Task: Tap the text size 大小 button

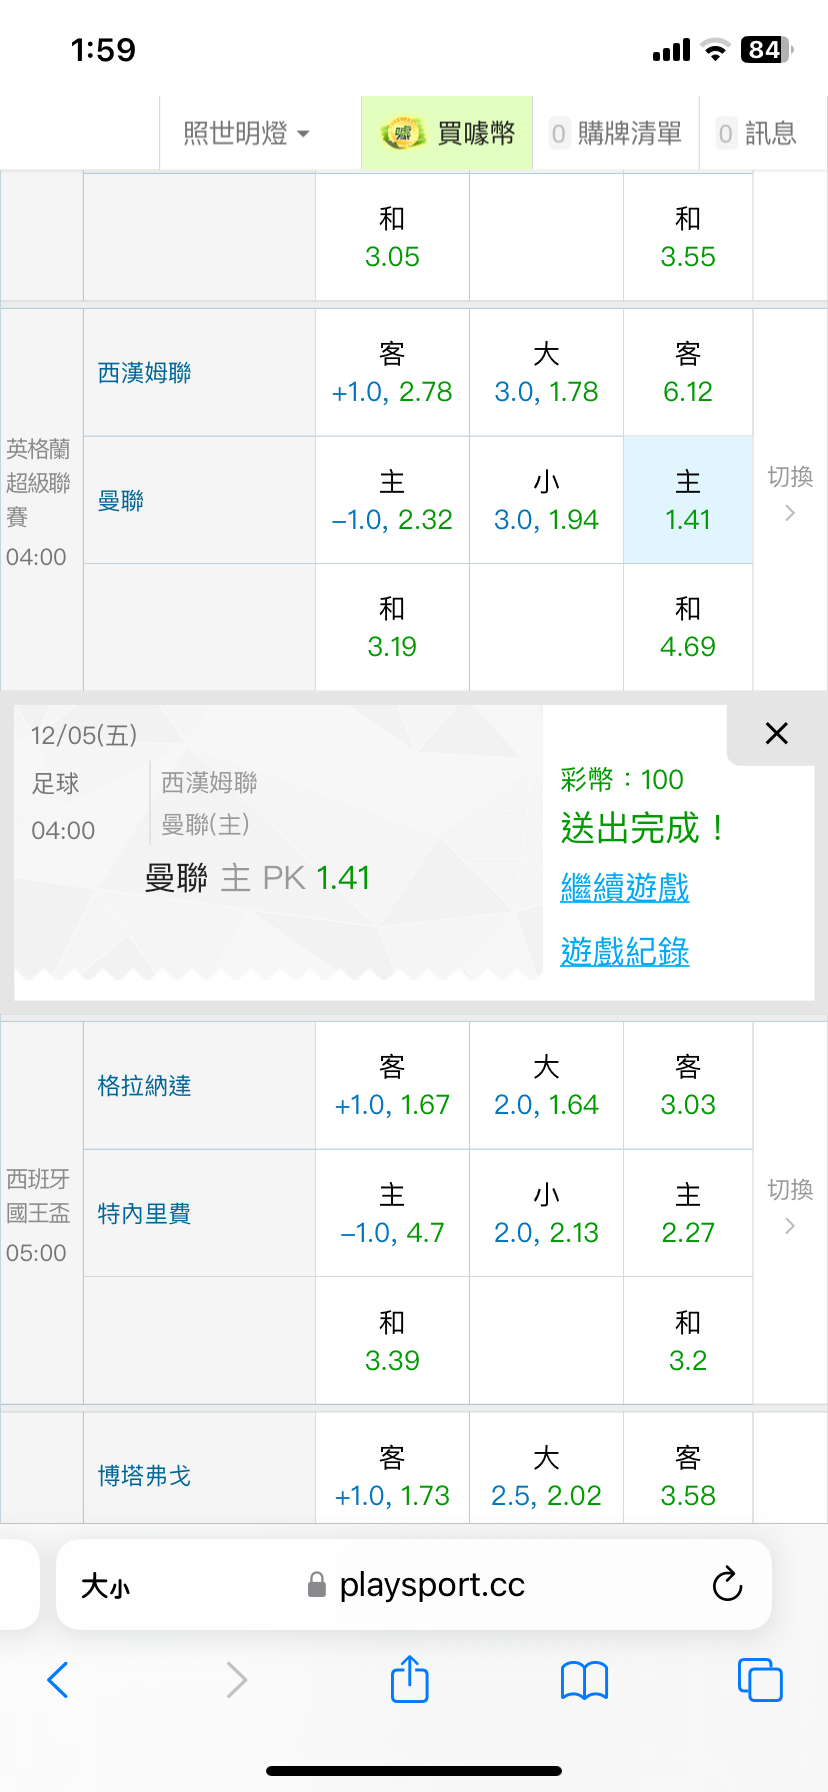Action: click(106, 1586)
